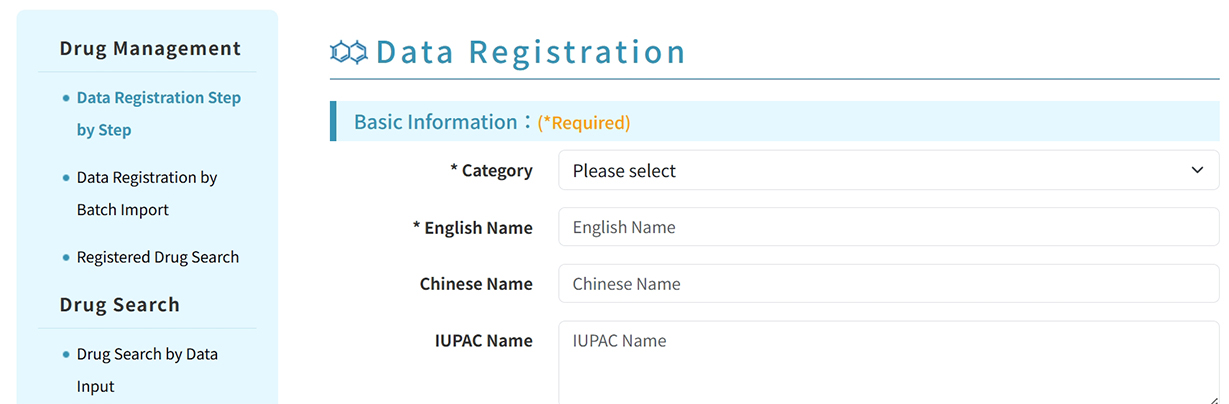This screenshot has height=404, width=1229.
Task: Go to Data Registration by Batch Import
Action: click(x=147, y=194)
